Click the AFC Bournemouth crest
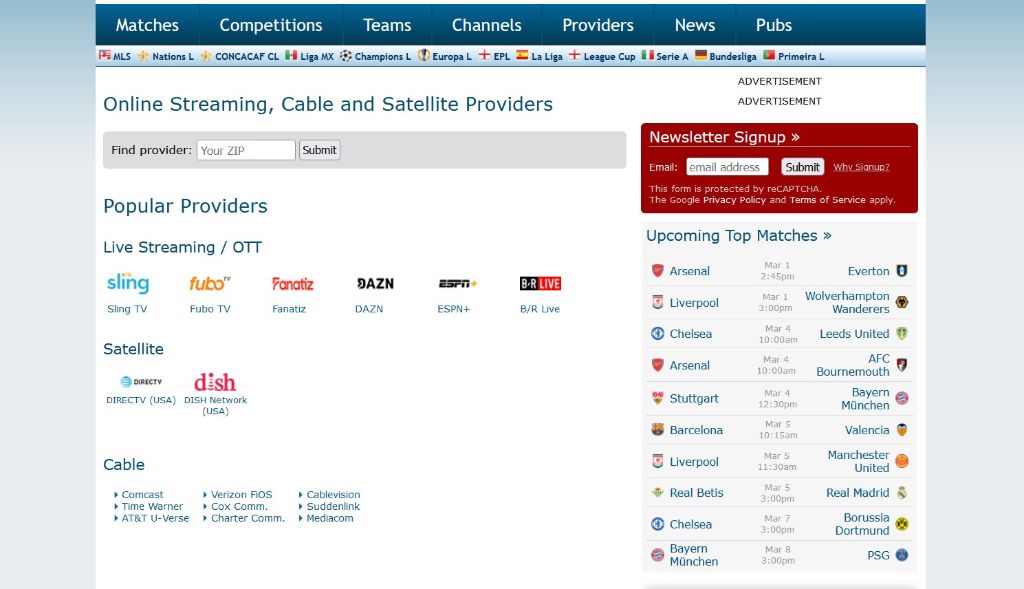 tap(902, 365)
